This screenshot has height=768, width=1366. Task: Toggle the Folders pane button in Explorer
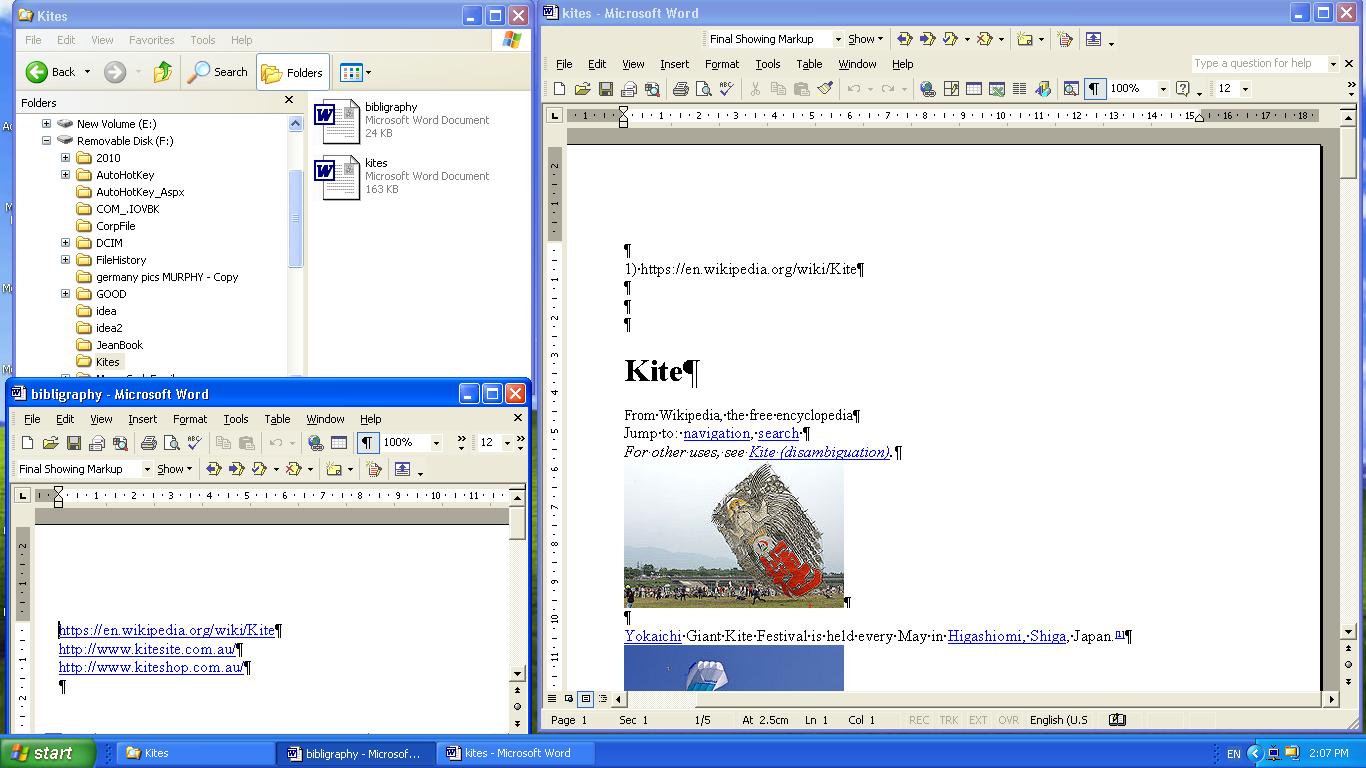[x=293, y=72]
